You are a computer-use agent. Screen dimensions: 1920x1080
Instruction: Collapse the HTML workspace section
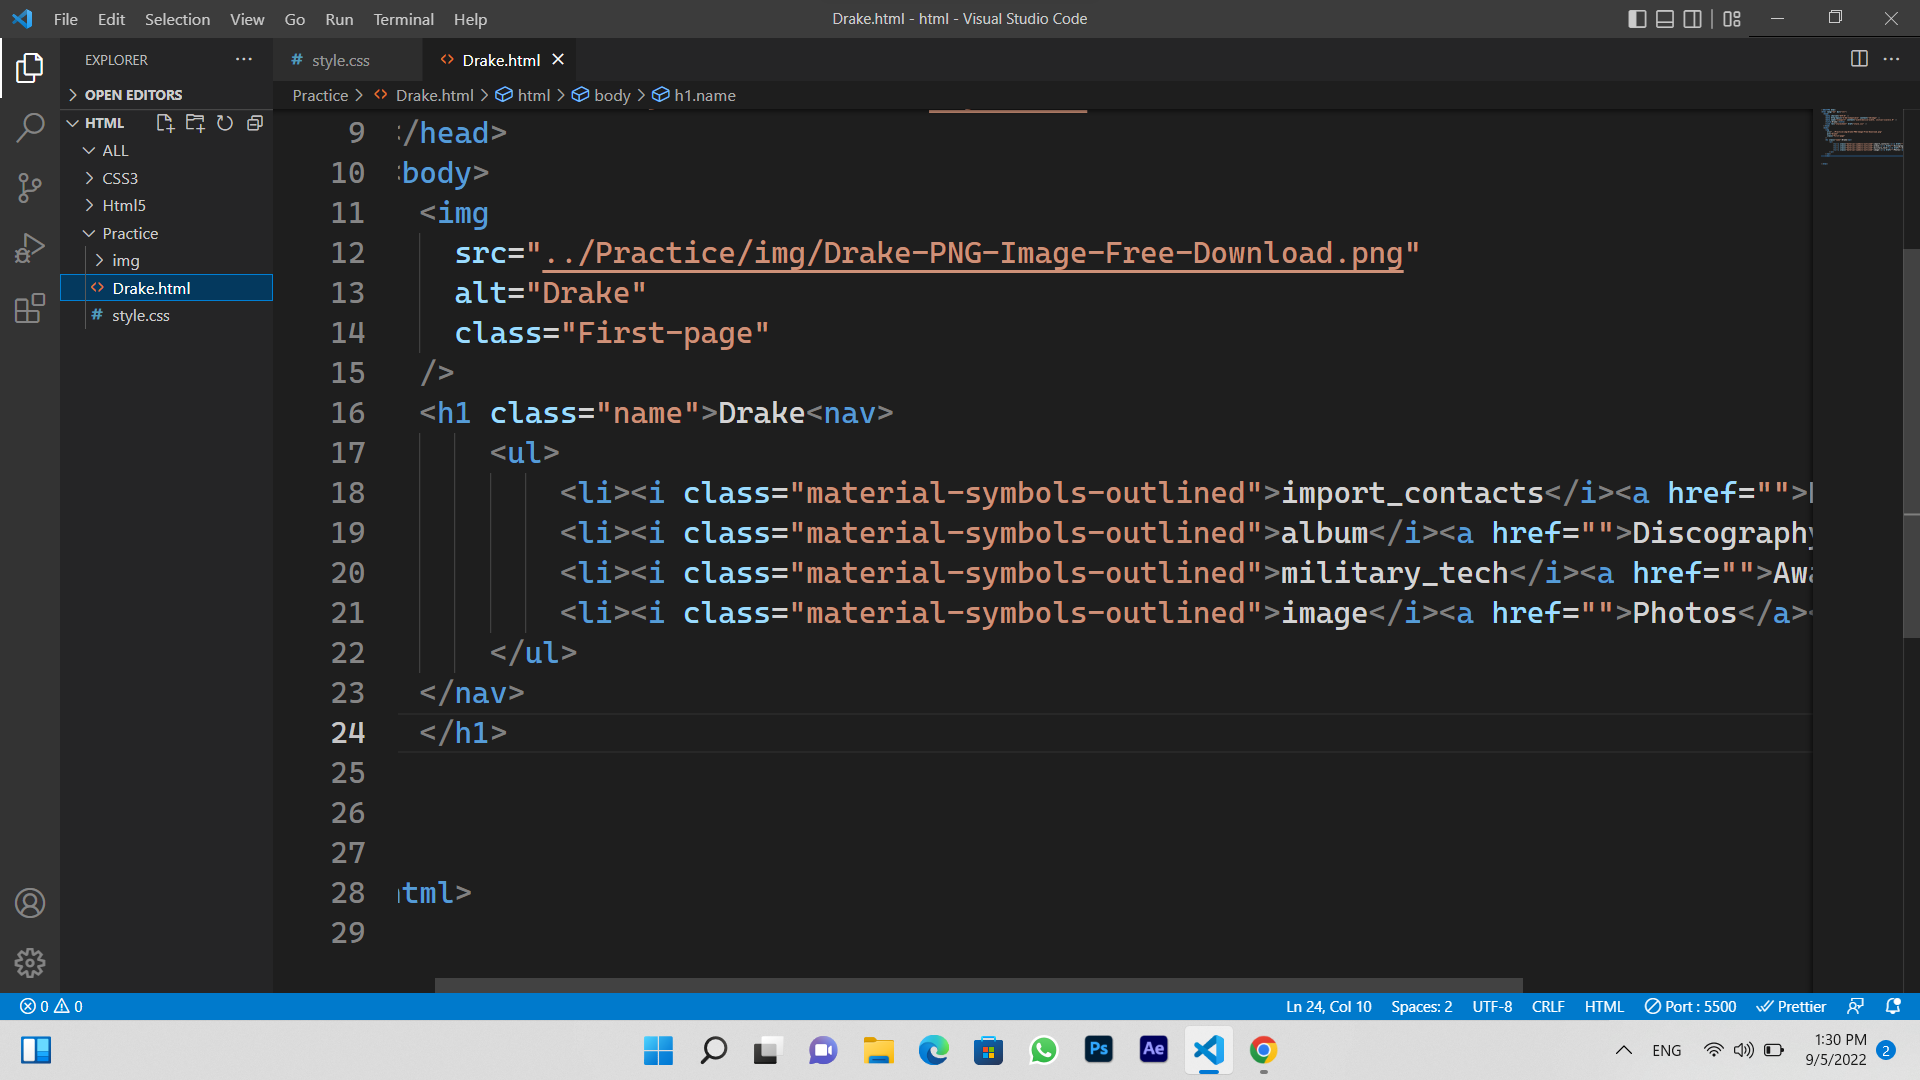(104, 123)
